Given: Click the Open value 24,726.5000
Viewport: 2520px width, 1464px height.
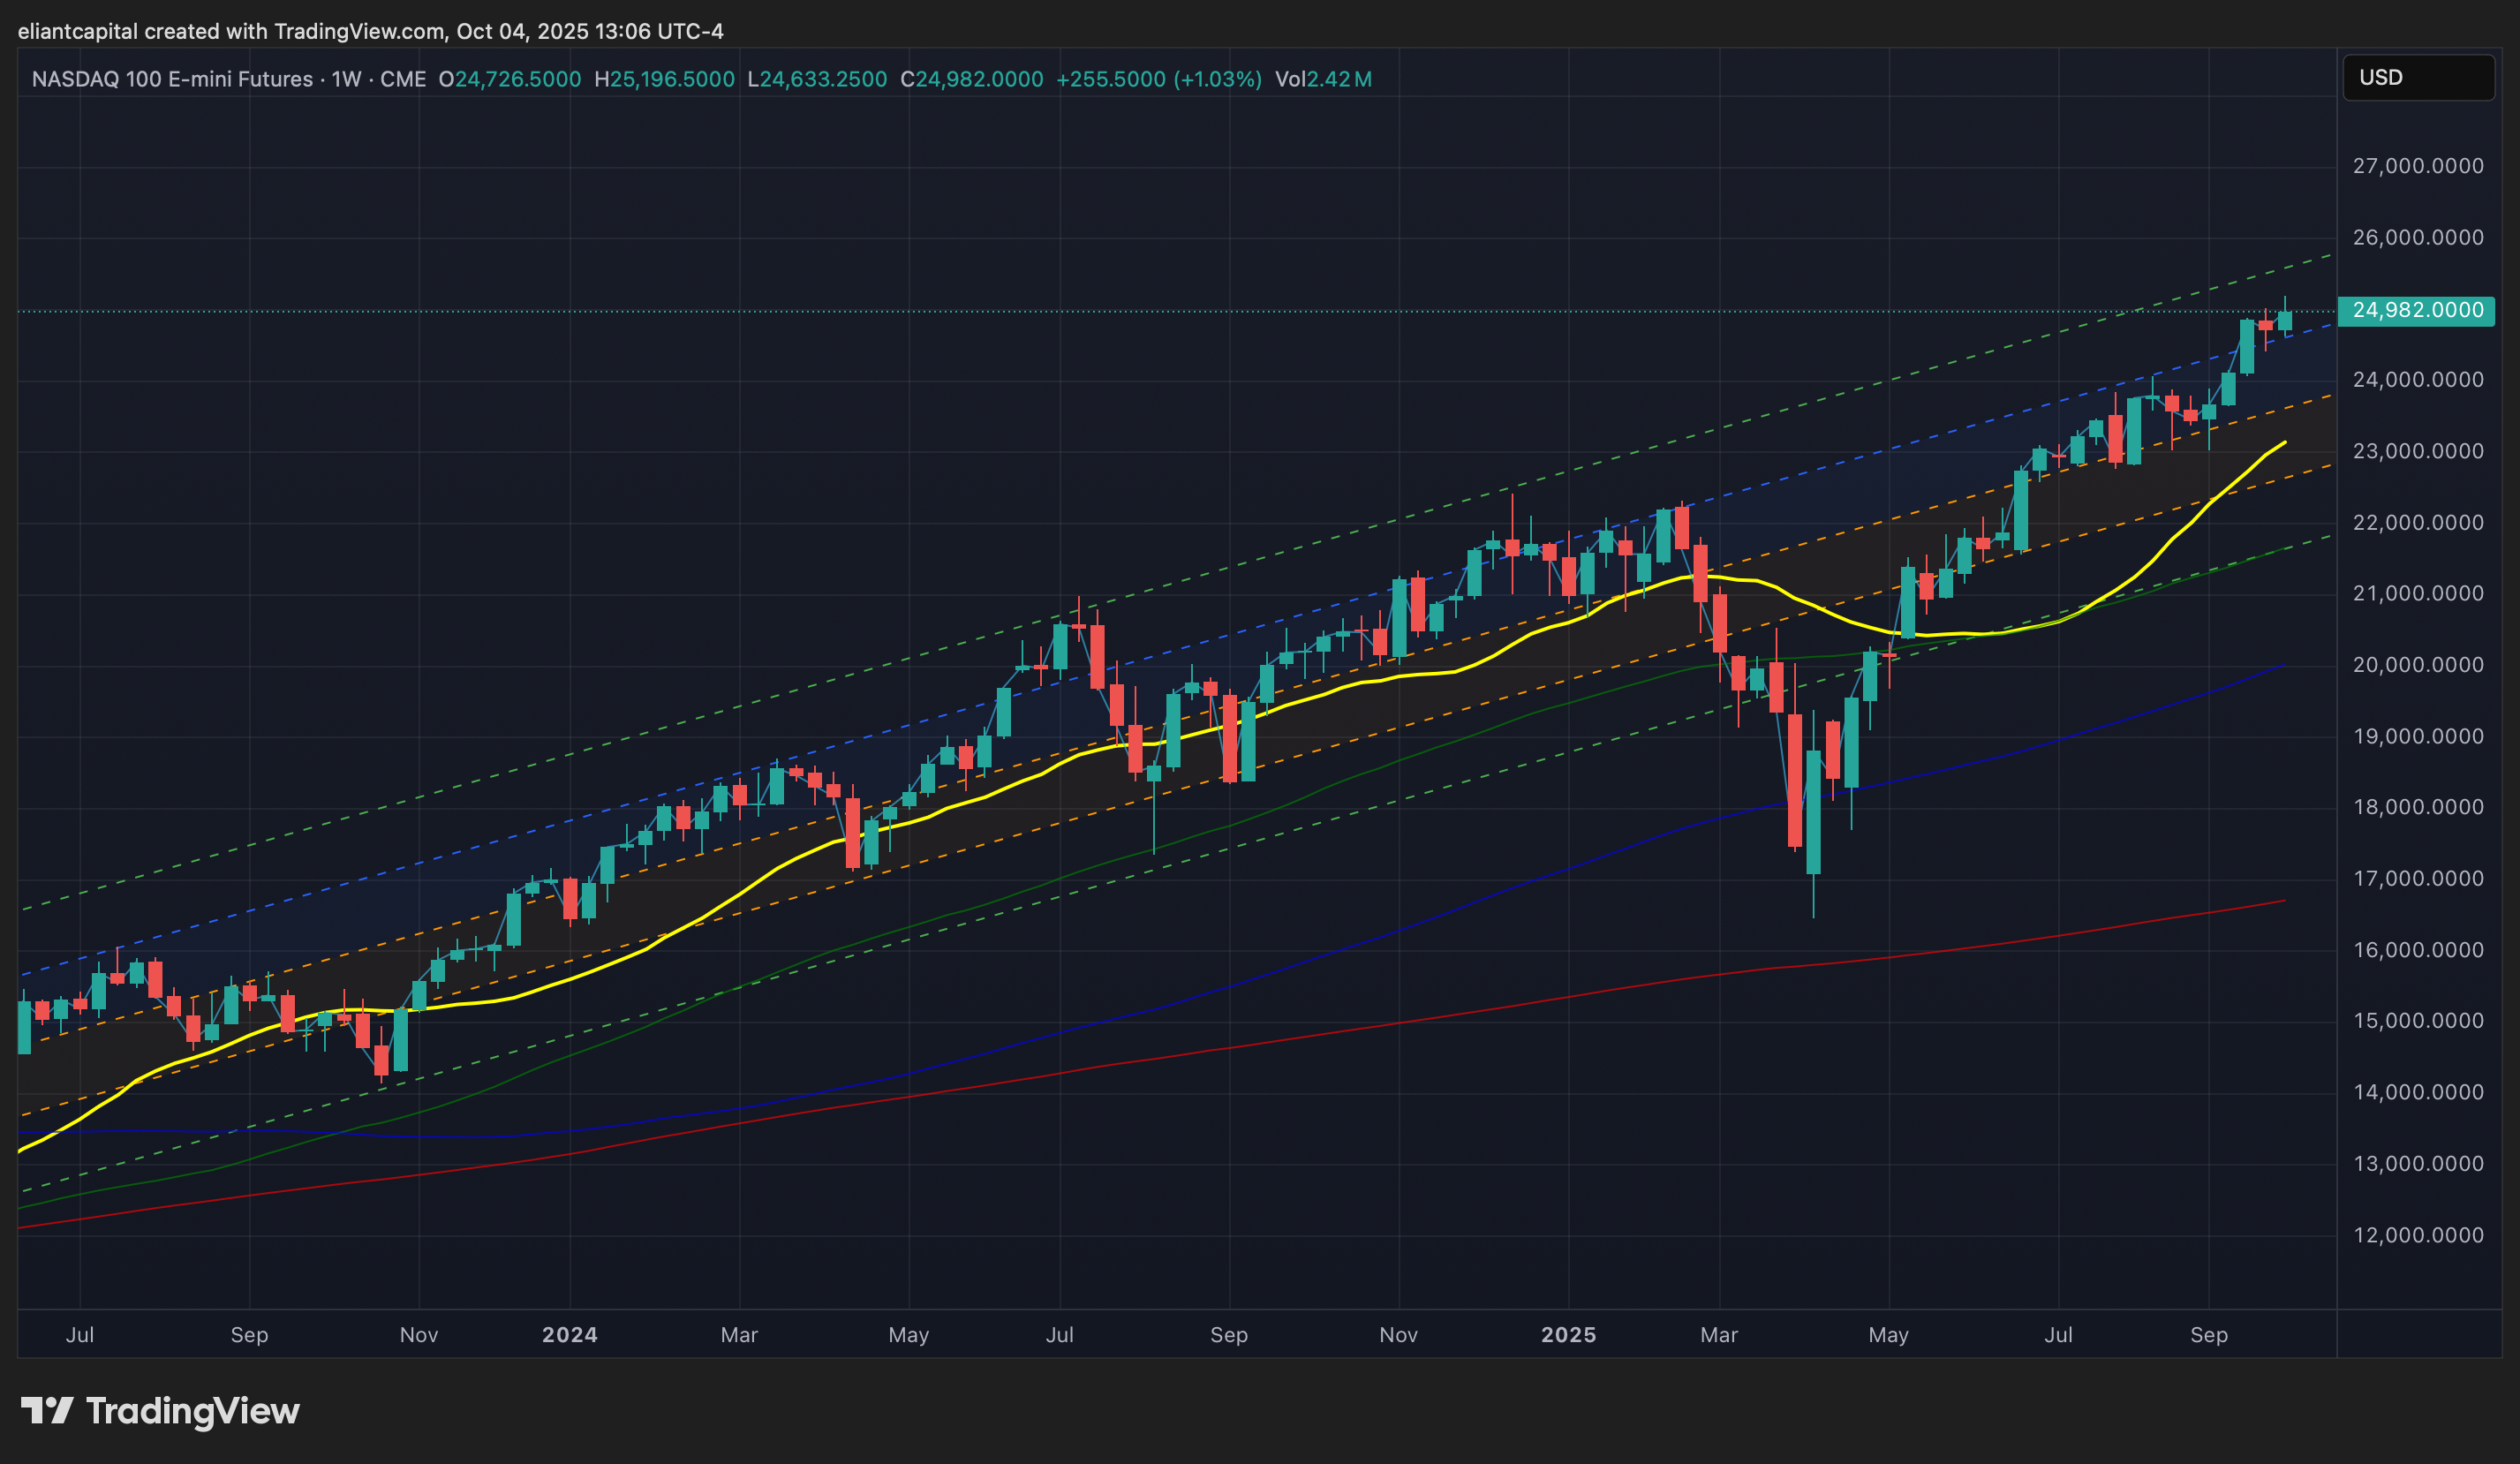Looking at the screenshot, I should (x=517, y=79).
